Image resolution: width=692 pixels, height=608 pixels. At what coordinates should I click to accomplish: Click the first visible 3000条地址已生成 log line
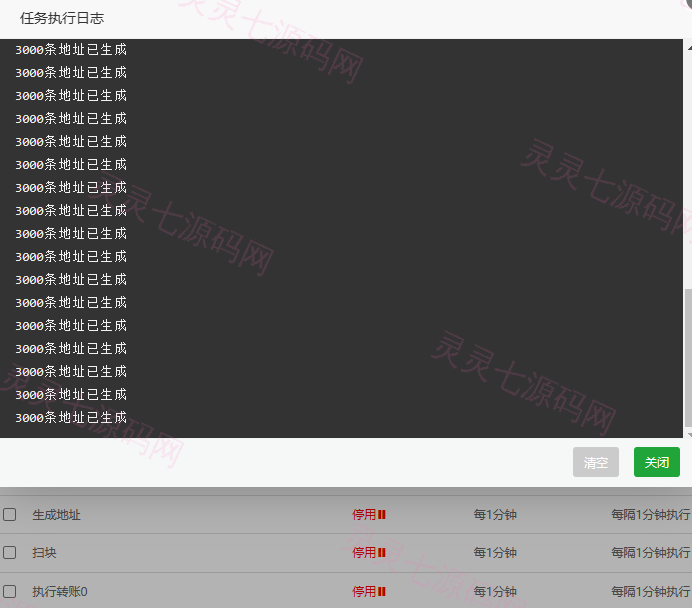click(x=71, y=49)
